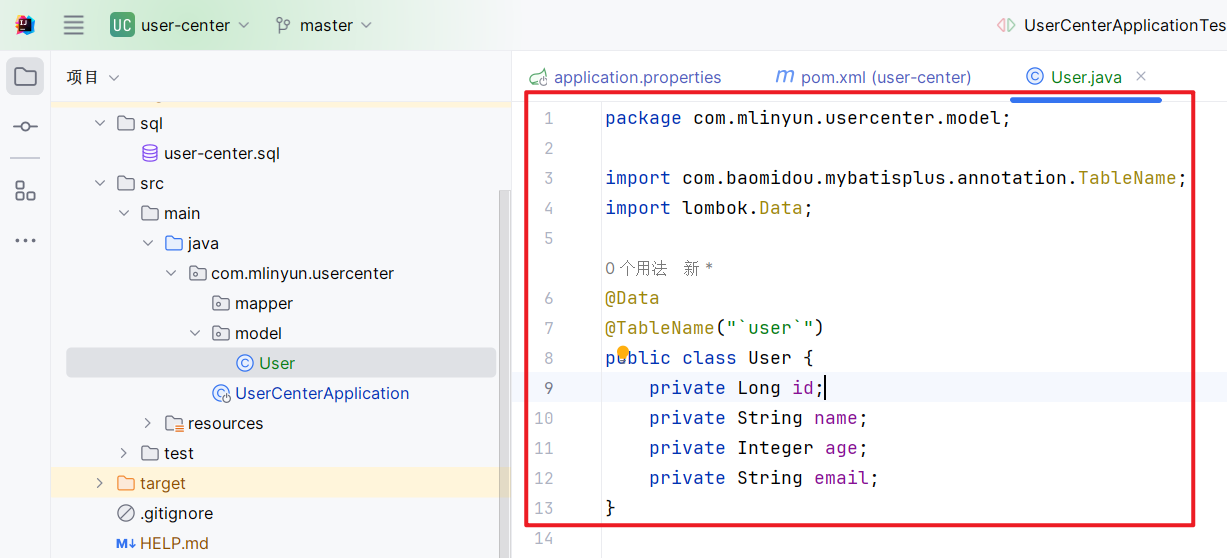Image resolution: width=1227 pixels, height=558 pixels.
Task: Select the UserCenterApplicationTests run configuration
Action: [1122, 25]
